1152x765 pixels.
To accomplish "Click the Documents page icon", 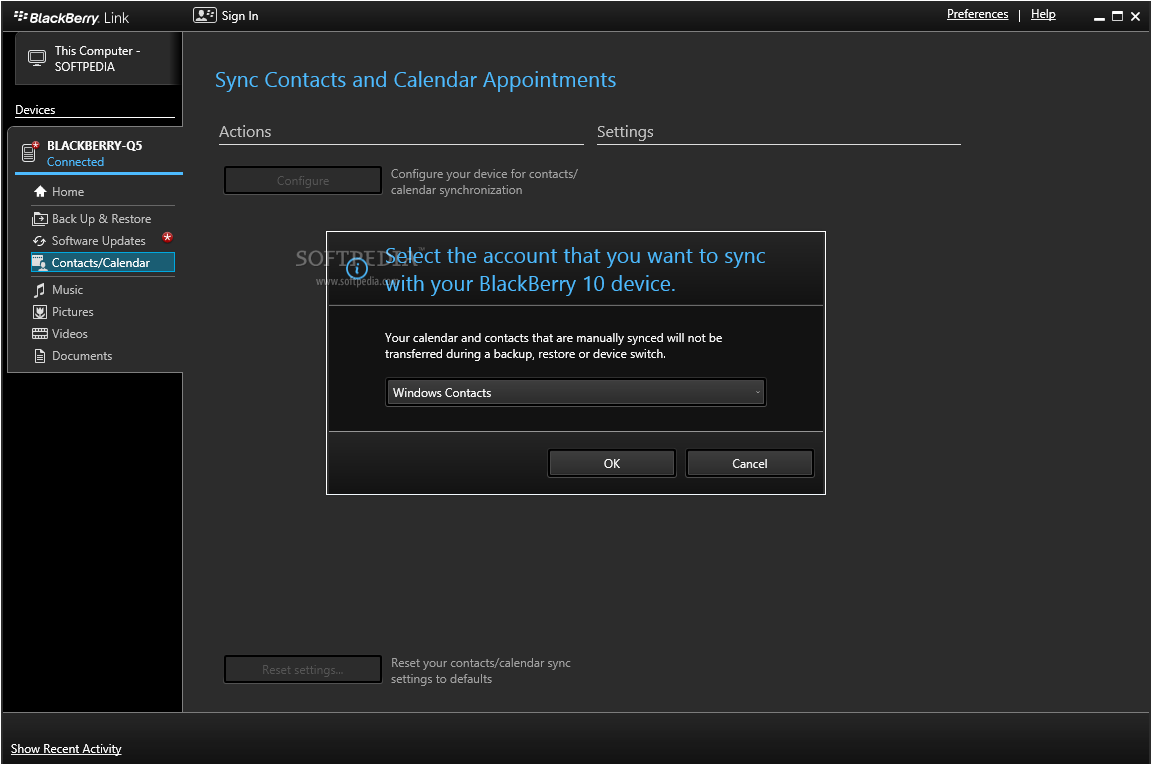I will (x=40, y=356).
